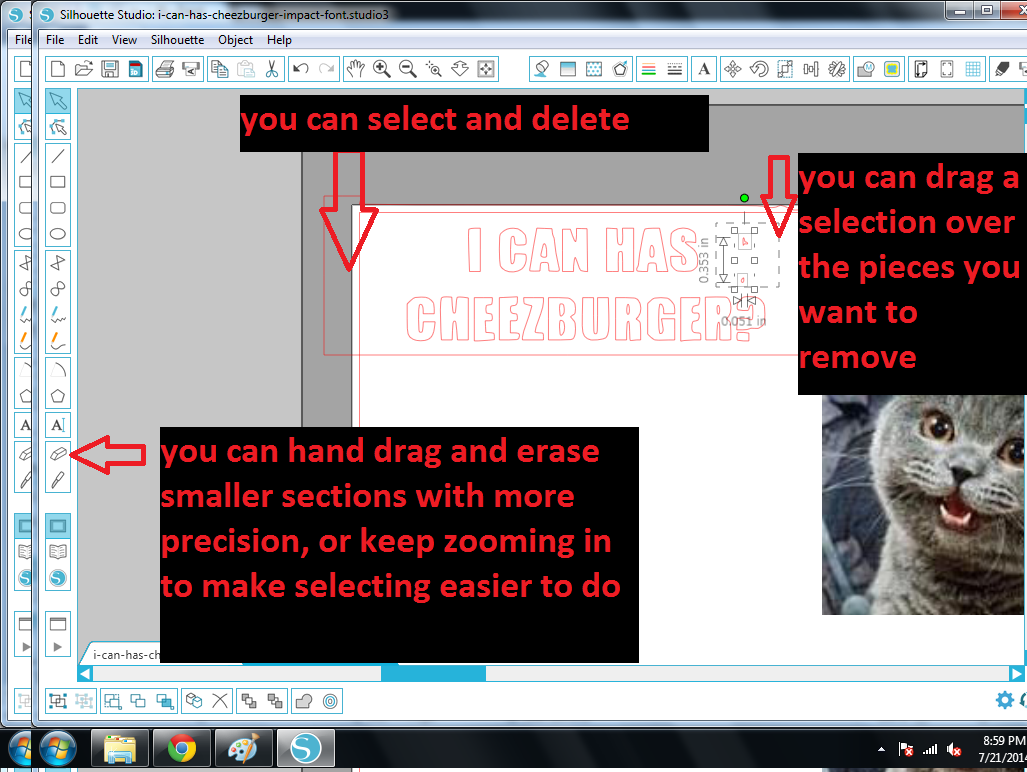Open the Help menu

pyautogui.click(x=279, y=40)
